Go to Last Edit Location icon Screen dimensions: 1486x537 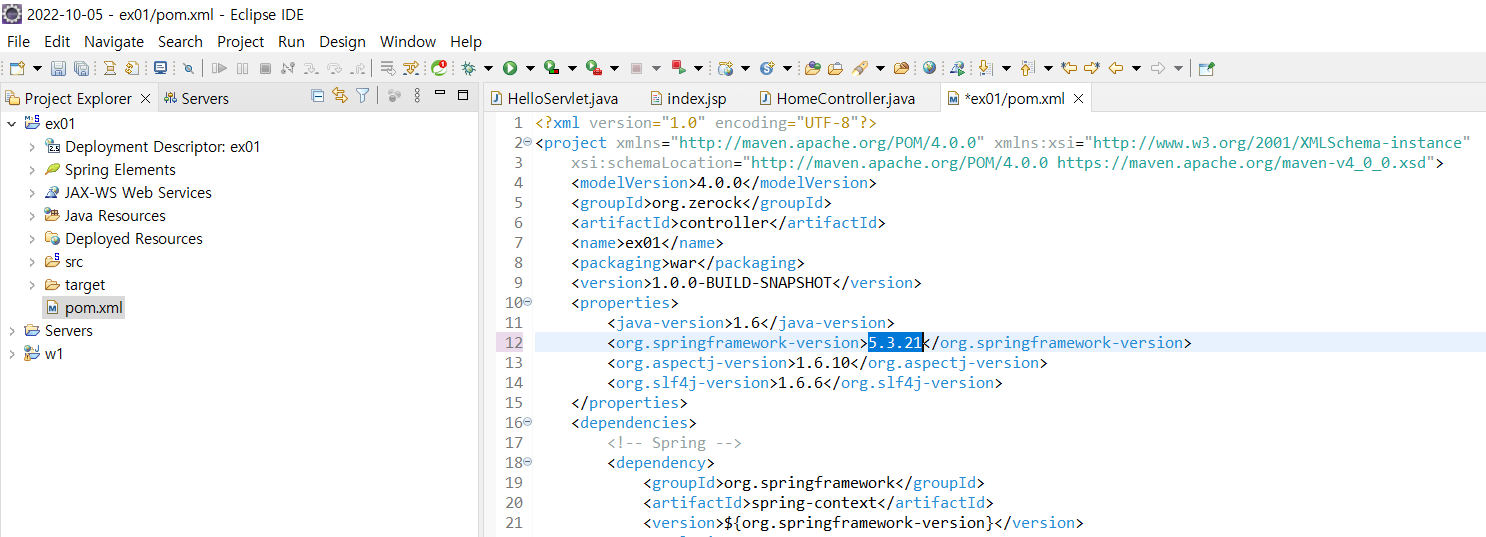click(1069, 68)
